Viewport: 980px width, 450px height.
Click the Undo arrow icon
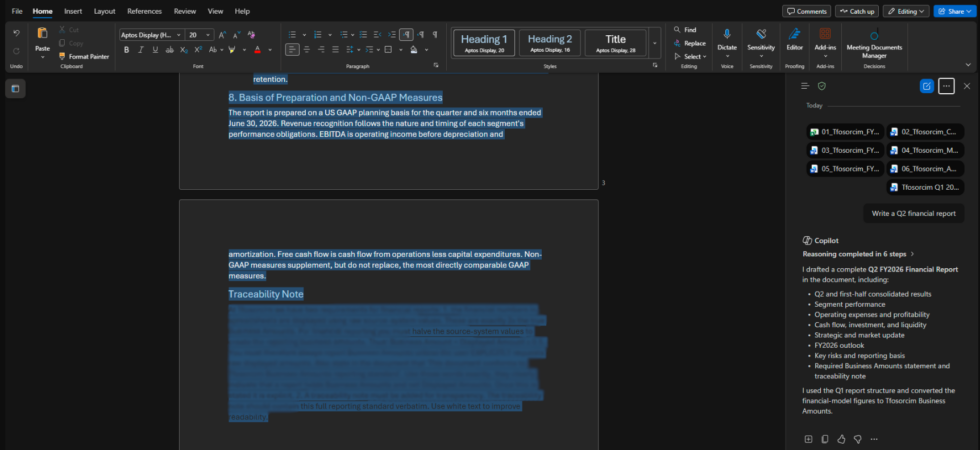(x=16, y=33)
